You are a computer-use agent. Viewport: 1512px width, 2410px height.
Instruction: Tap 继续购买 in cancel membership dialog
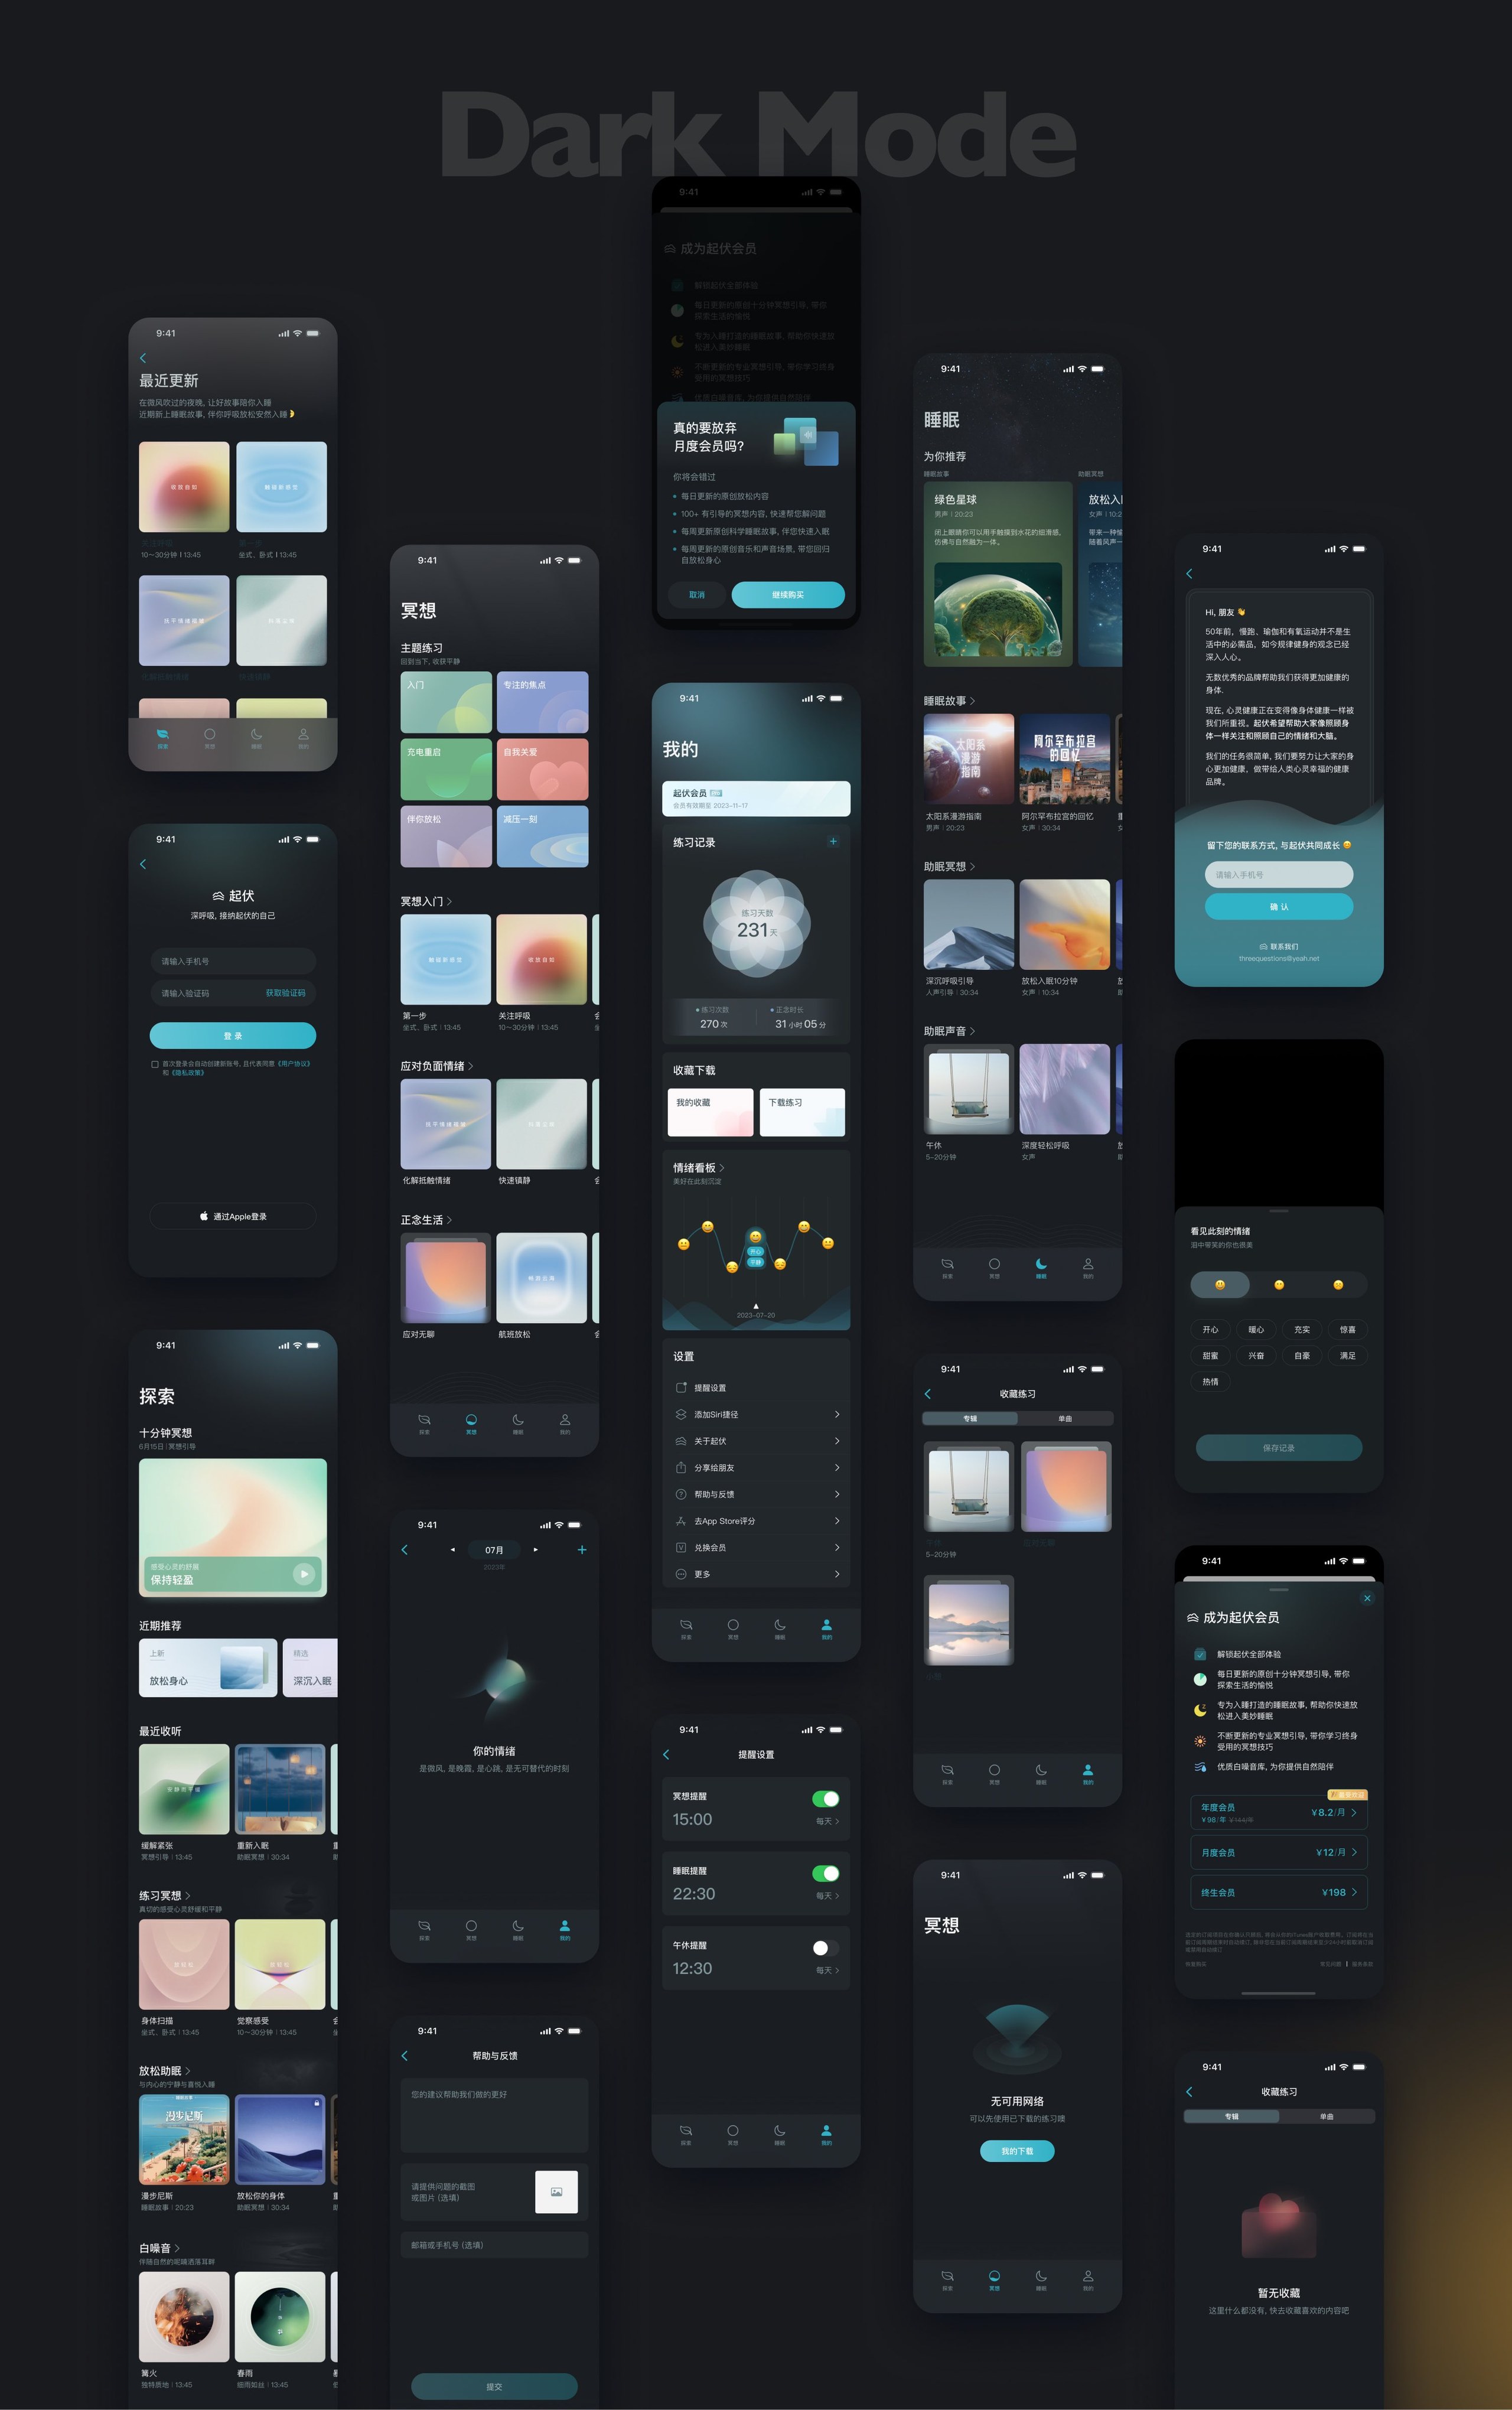coord(788,594)
